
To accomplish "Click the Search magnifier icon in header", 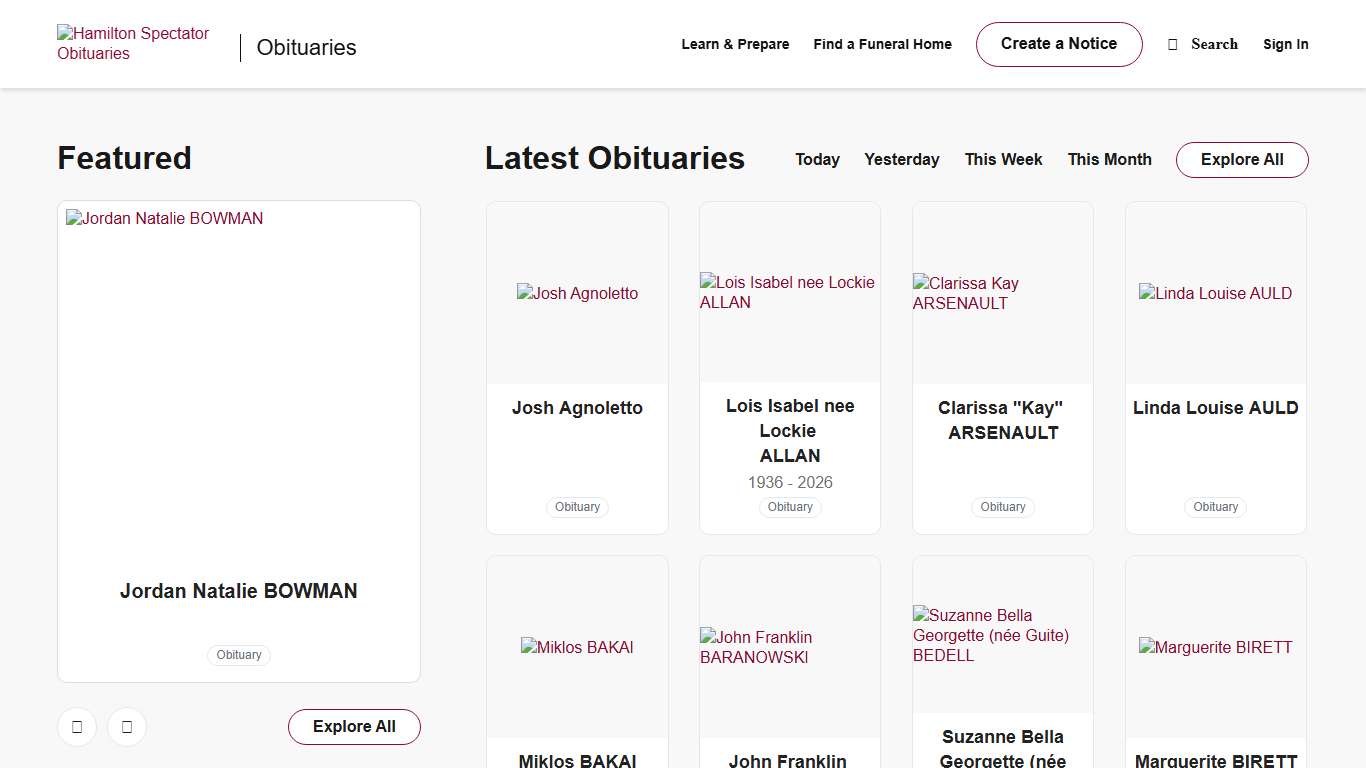I will click(1173, 44).
